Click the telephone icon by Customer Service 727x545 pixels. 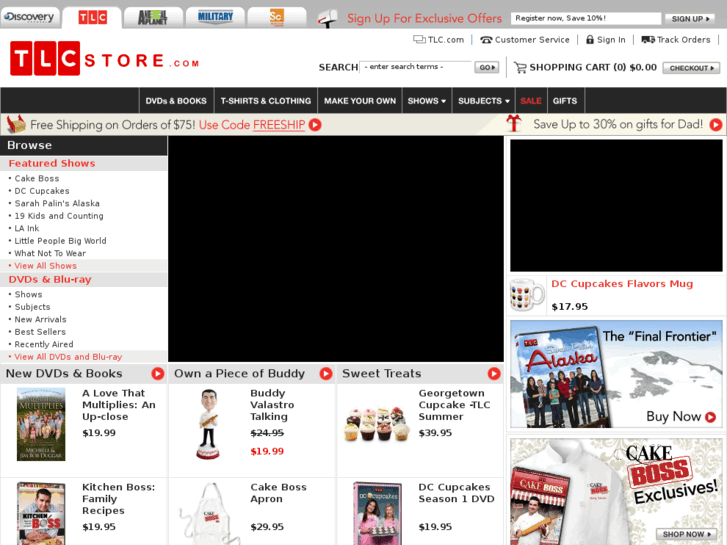click(486, 40)
